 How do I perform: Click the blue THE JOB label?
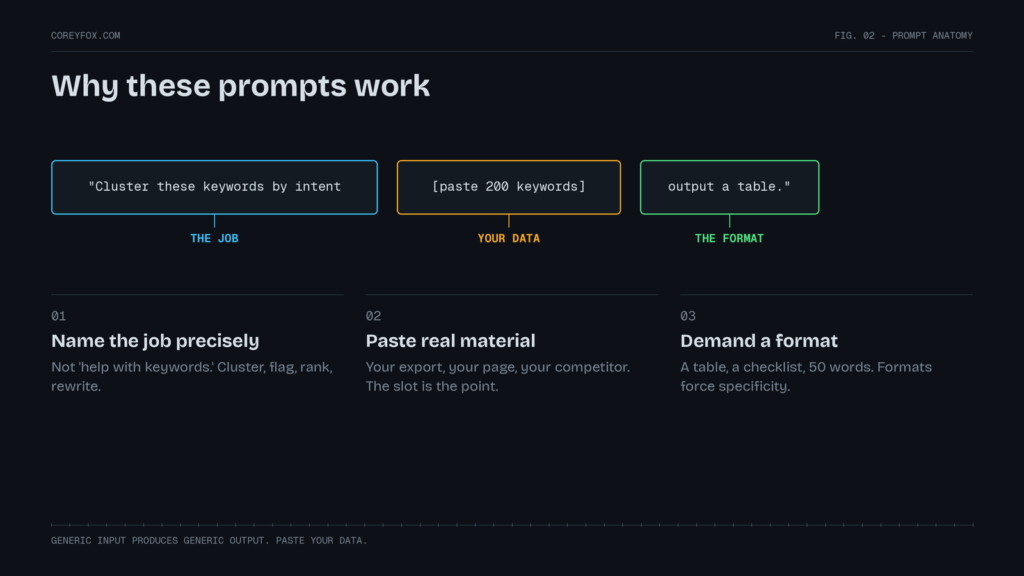point(214,238)
